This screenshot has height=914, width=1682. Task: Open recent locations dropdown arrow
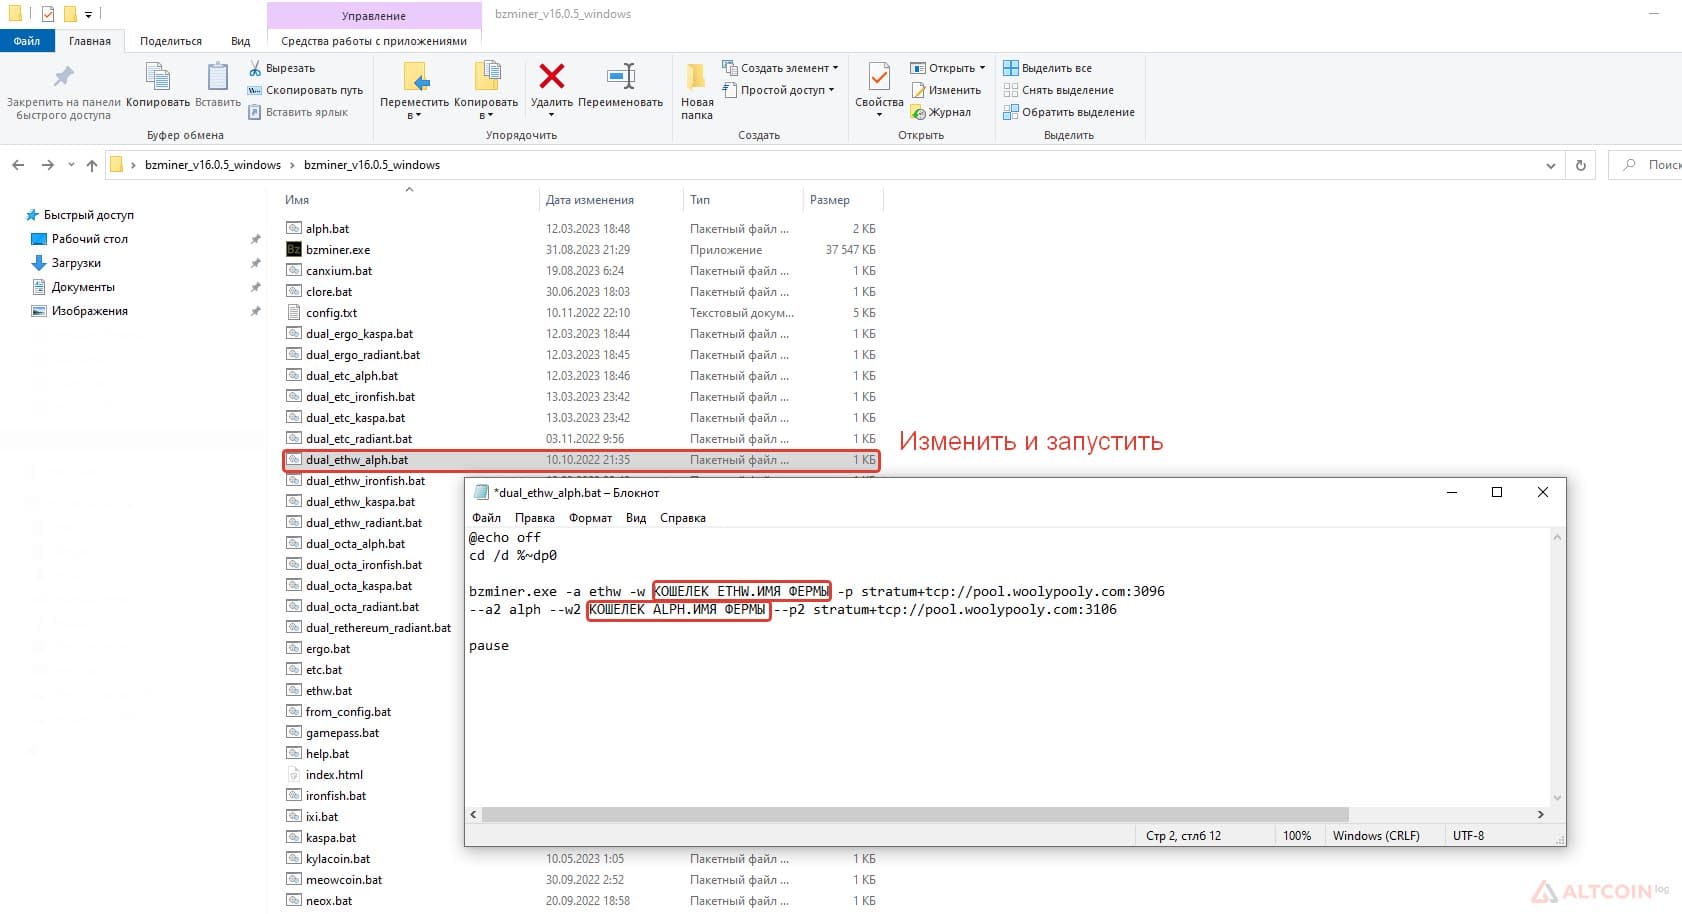click(71, 165)
